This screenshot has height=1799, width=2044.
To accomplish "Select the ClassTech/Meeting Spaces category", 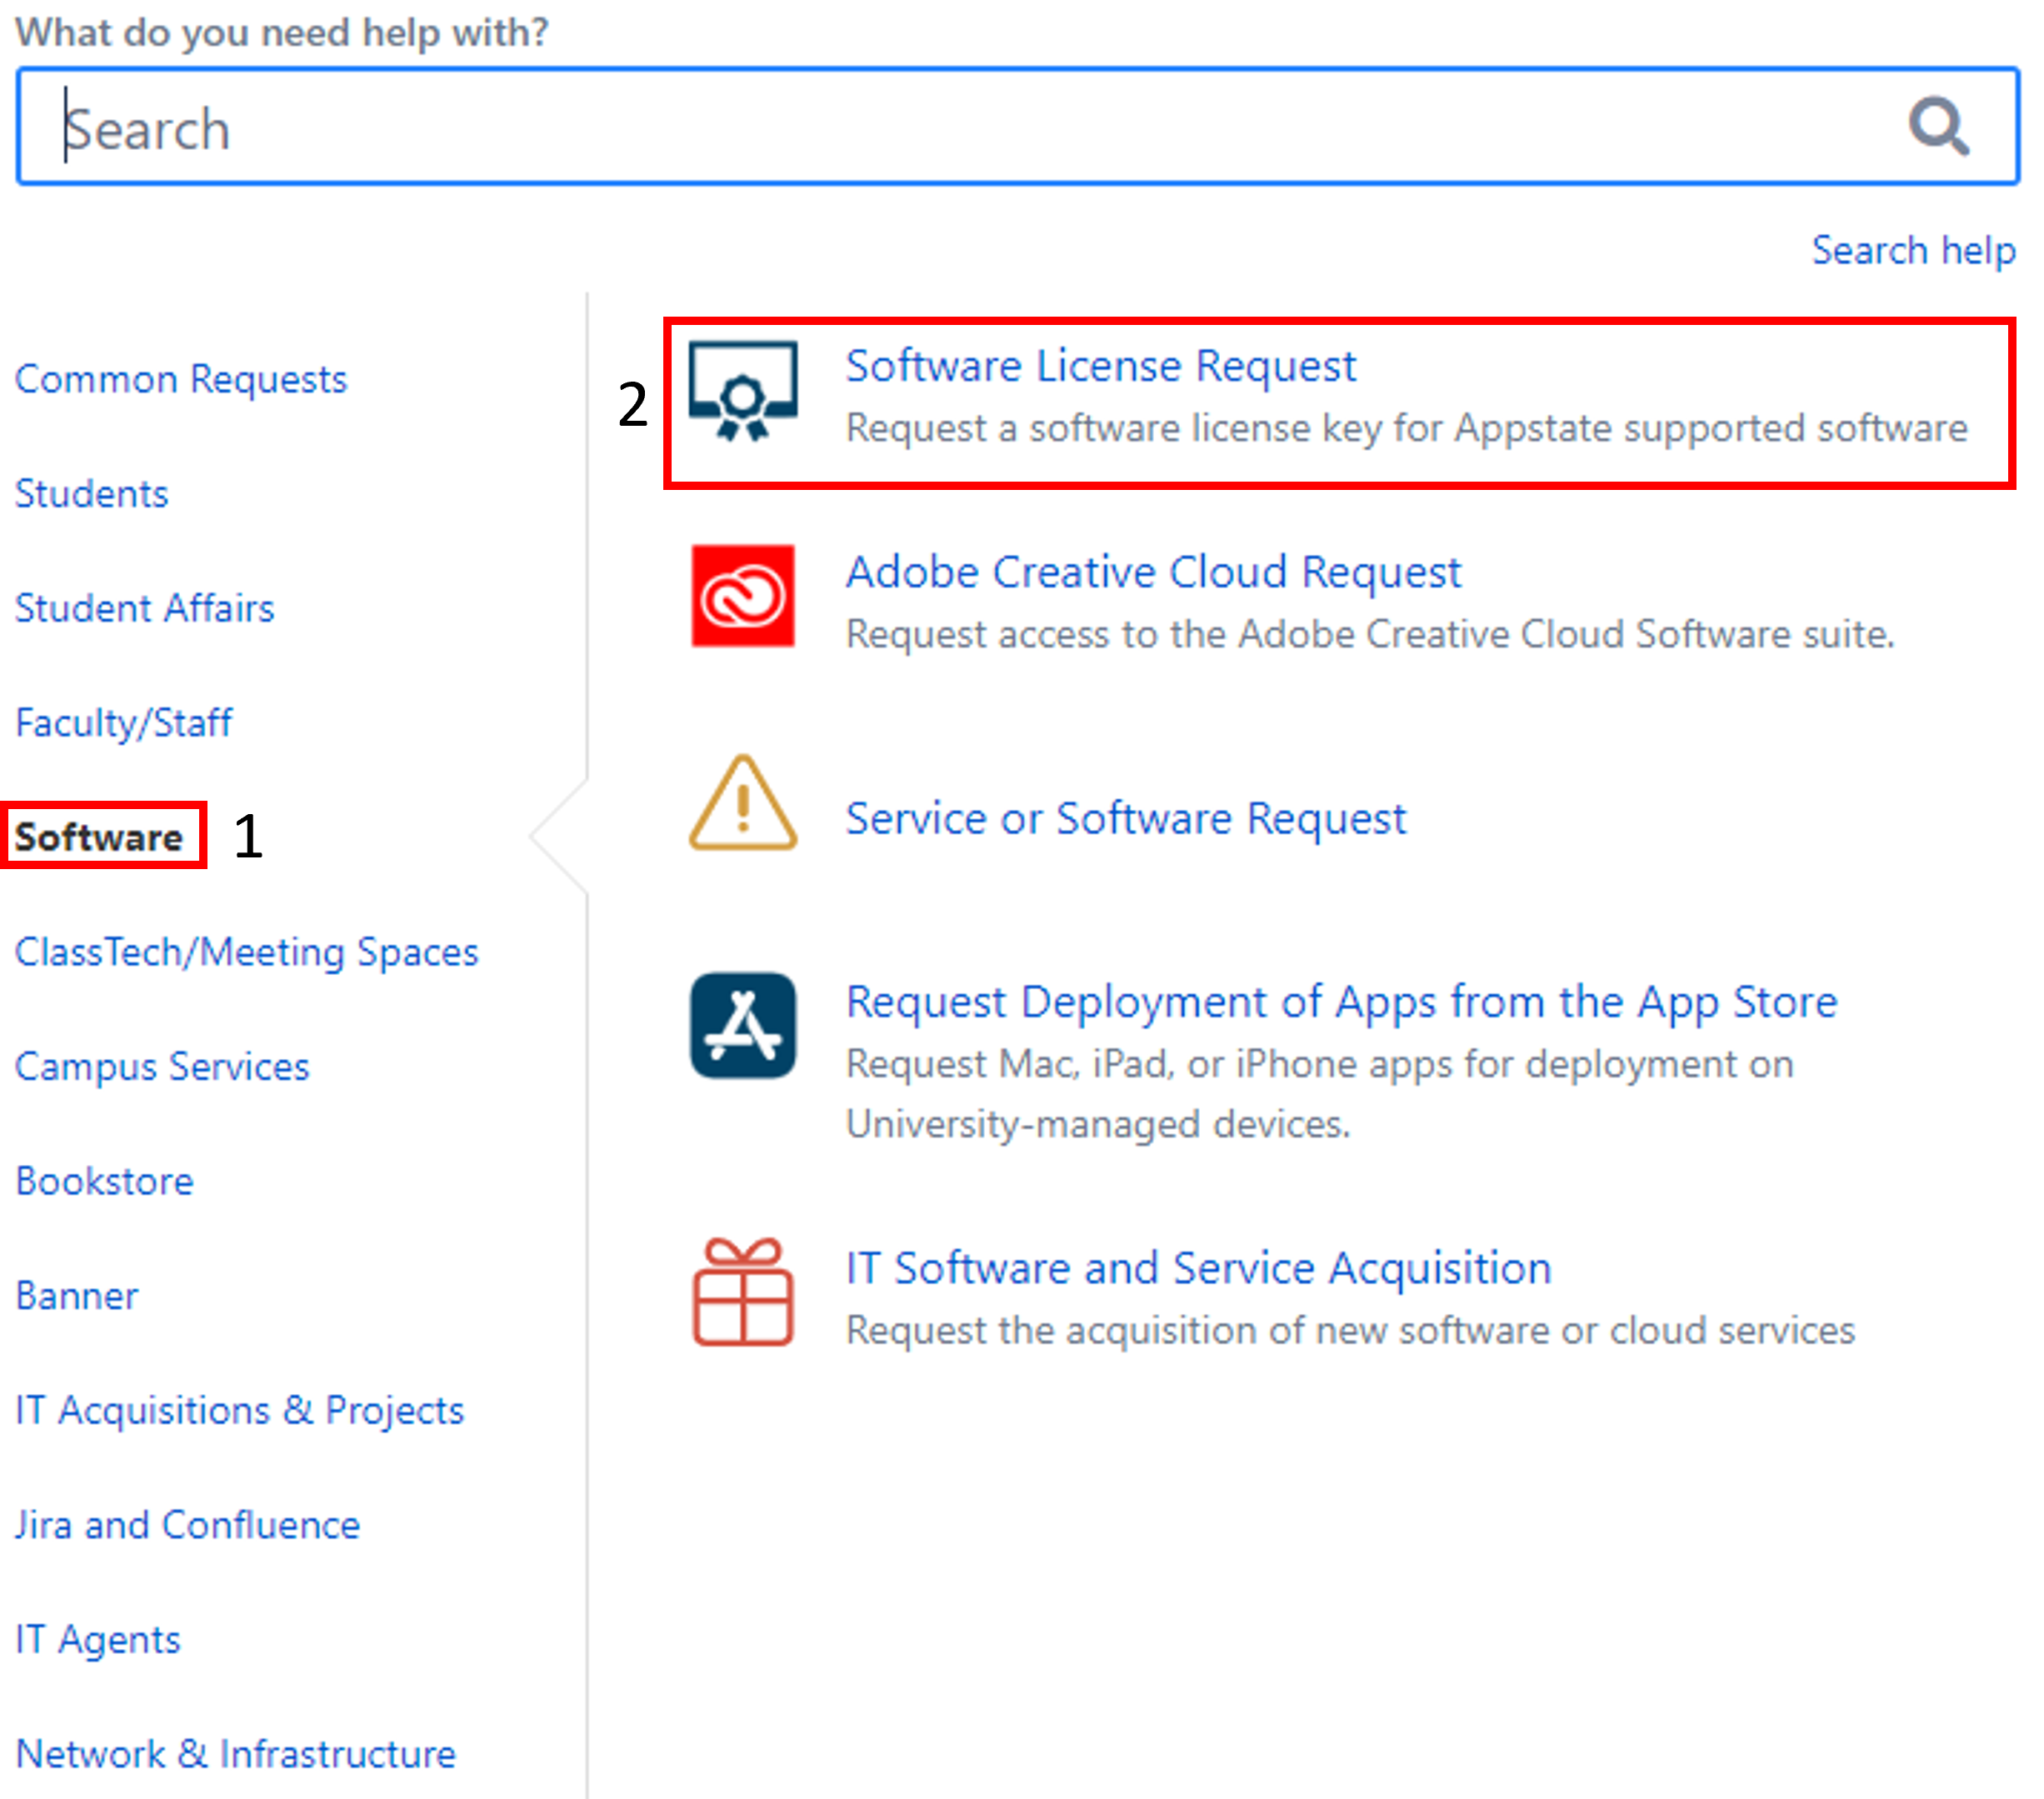I will tap(247, 952).
